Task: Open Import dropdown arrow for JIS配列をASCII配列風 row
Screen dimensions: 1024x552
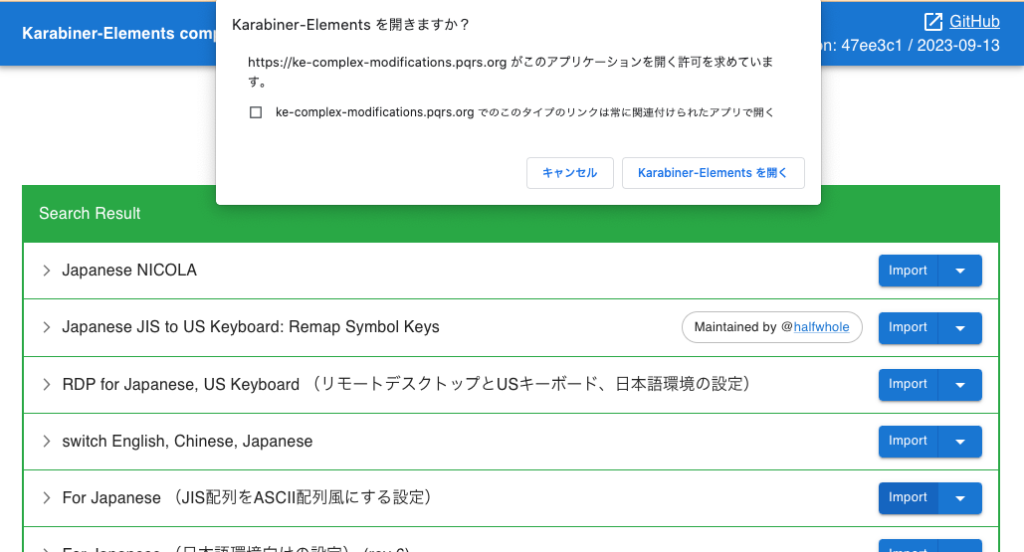Action: click(x=960, y=498)
